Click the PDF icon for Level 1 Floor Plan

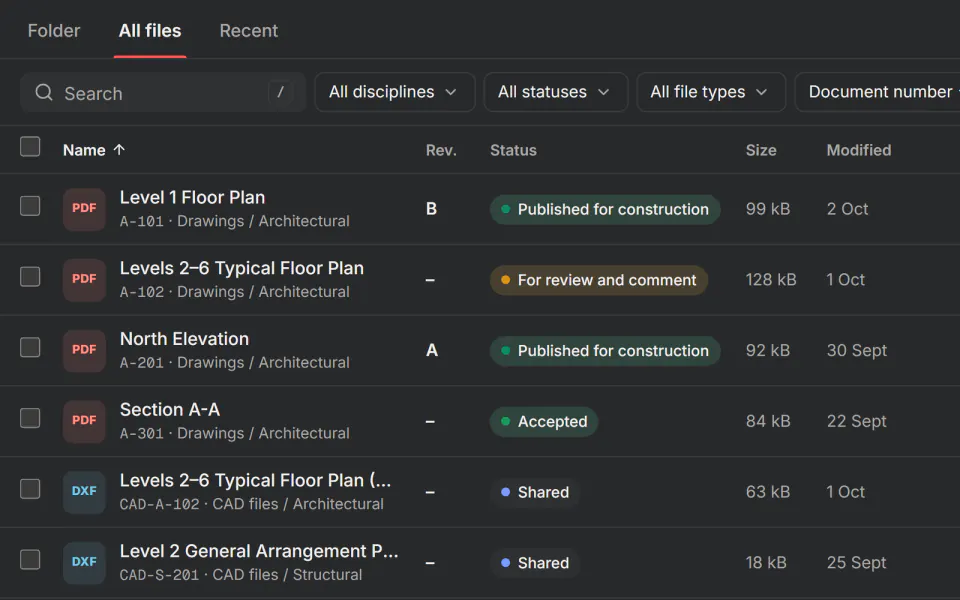pos(84,209)
